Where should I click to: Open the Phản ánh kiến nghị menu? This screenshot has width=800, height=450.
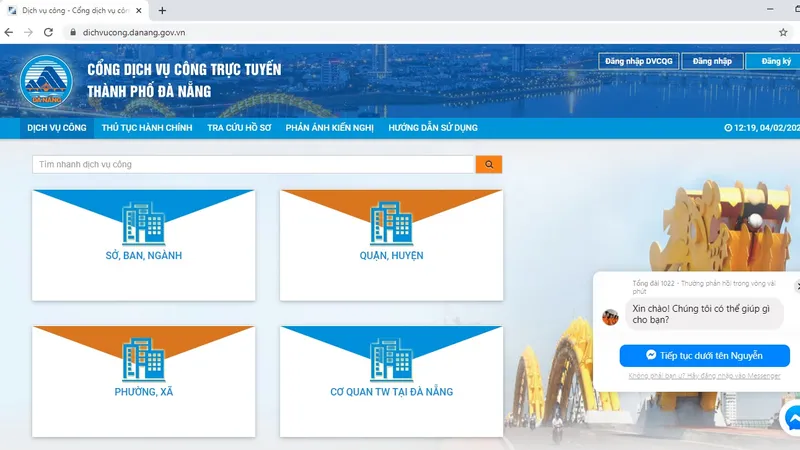[x=330, y=128]
